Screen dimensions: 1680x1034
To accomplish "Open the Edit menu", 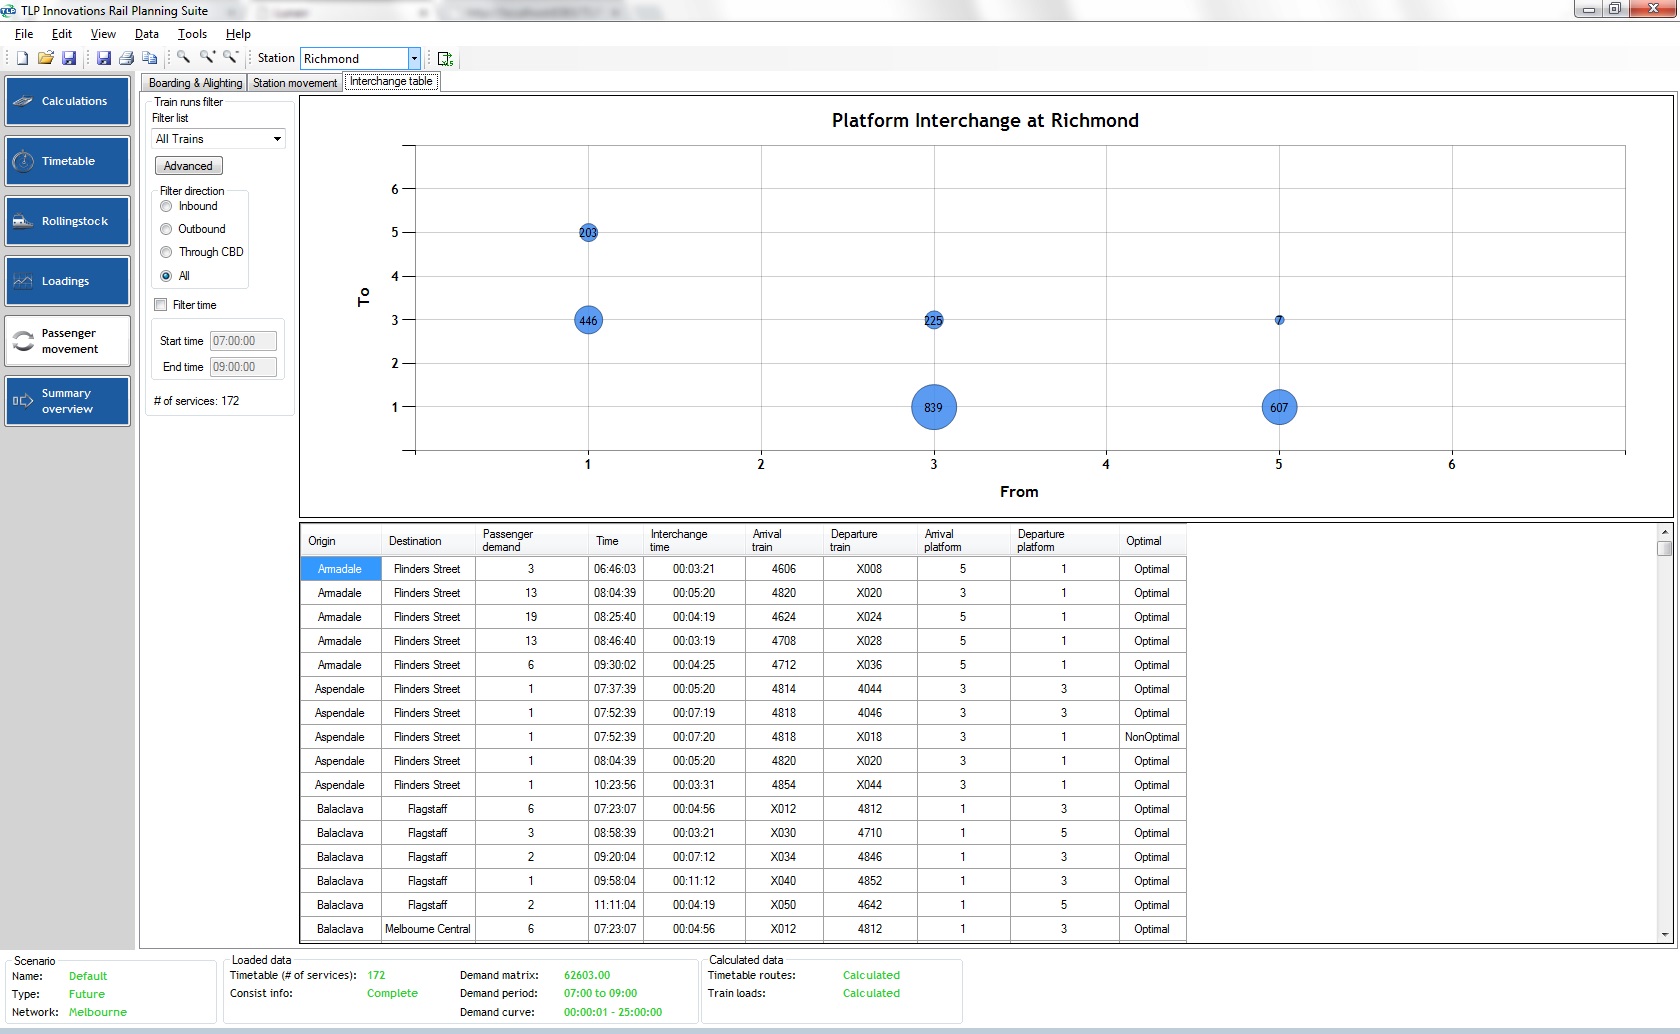I will coord(62,34).
